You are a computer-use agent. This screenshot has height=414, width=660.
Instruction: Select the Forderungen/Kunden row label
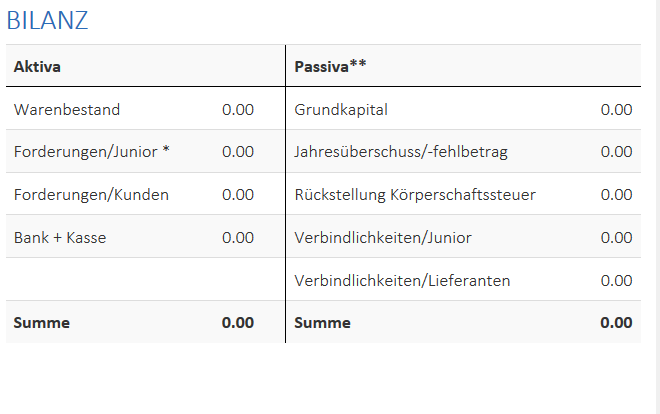coord(91,194)
